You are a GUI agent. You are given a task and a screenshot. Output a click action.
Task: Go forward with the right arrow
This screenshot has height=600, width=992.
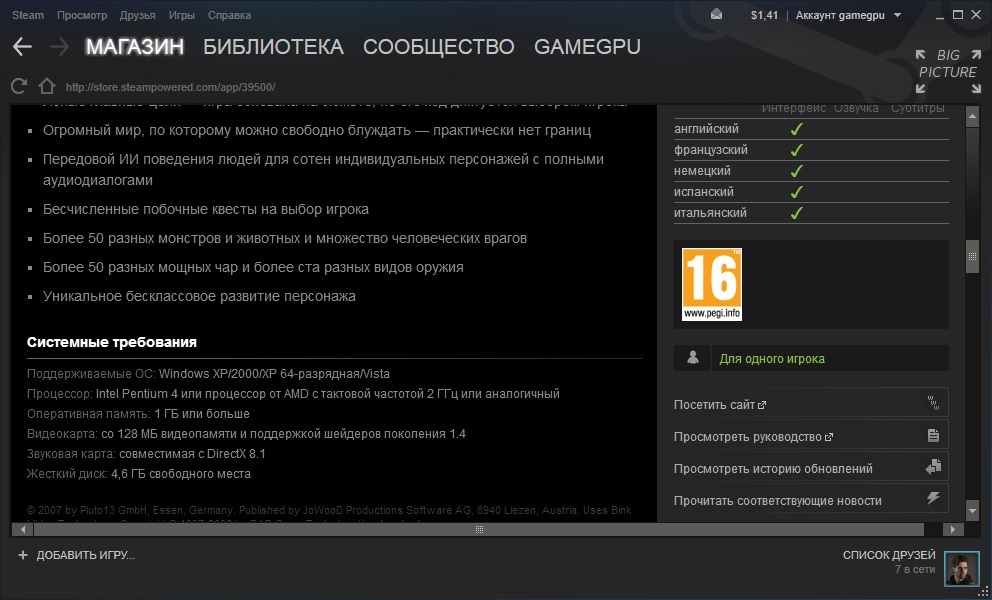(59, 46)
